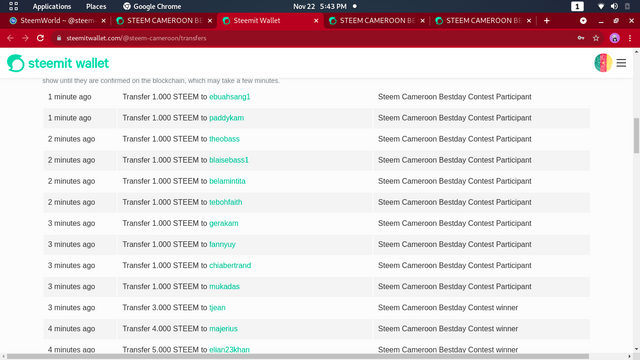Open the saved password key icon
640x360 pixels.
[x=581, y=38]
